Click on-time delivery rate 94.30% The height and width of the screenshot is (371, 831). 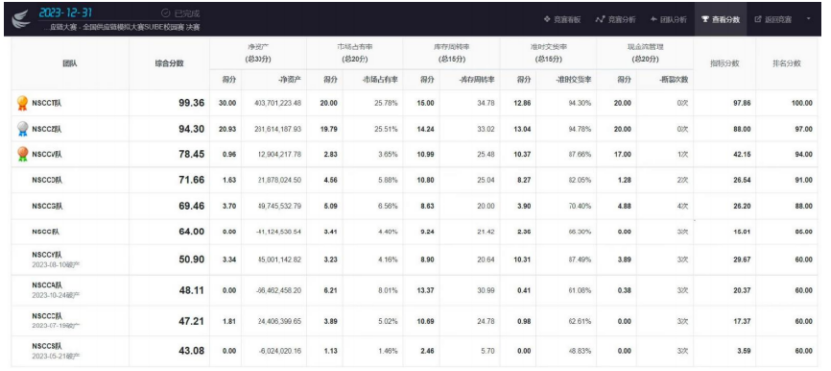coord(580,103)
